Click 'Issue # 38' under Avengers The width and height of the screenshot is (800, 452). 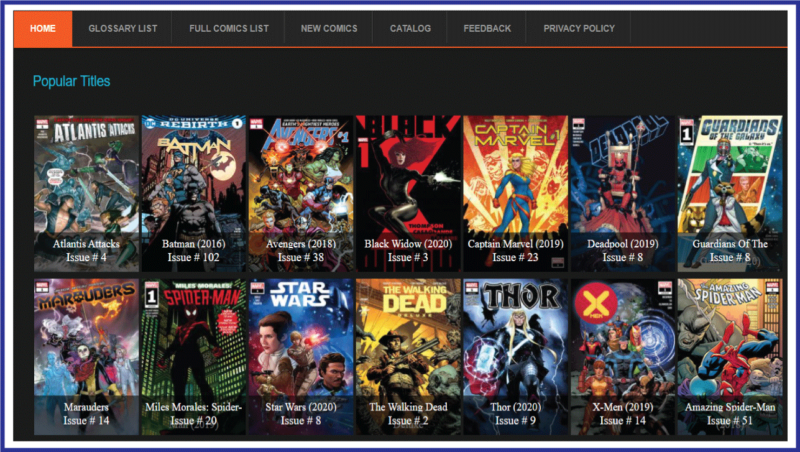pos(301,257)
